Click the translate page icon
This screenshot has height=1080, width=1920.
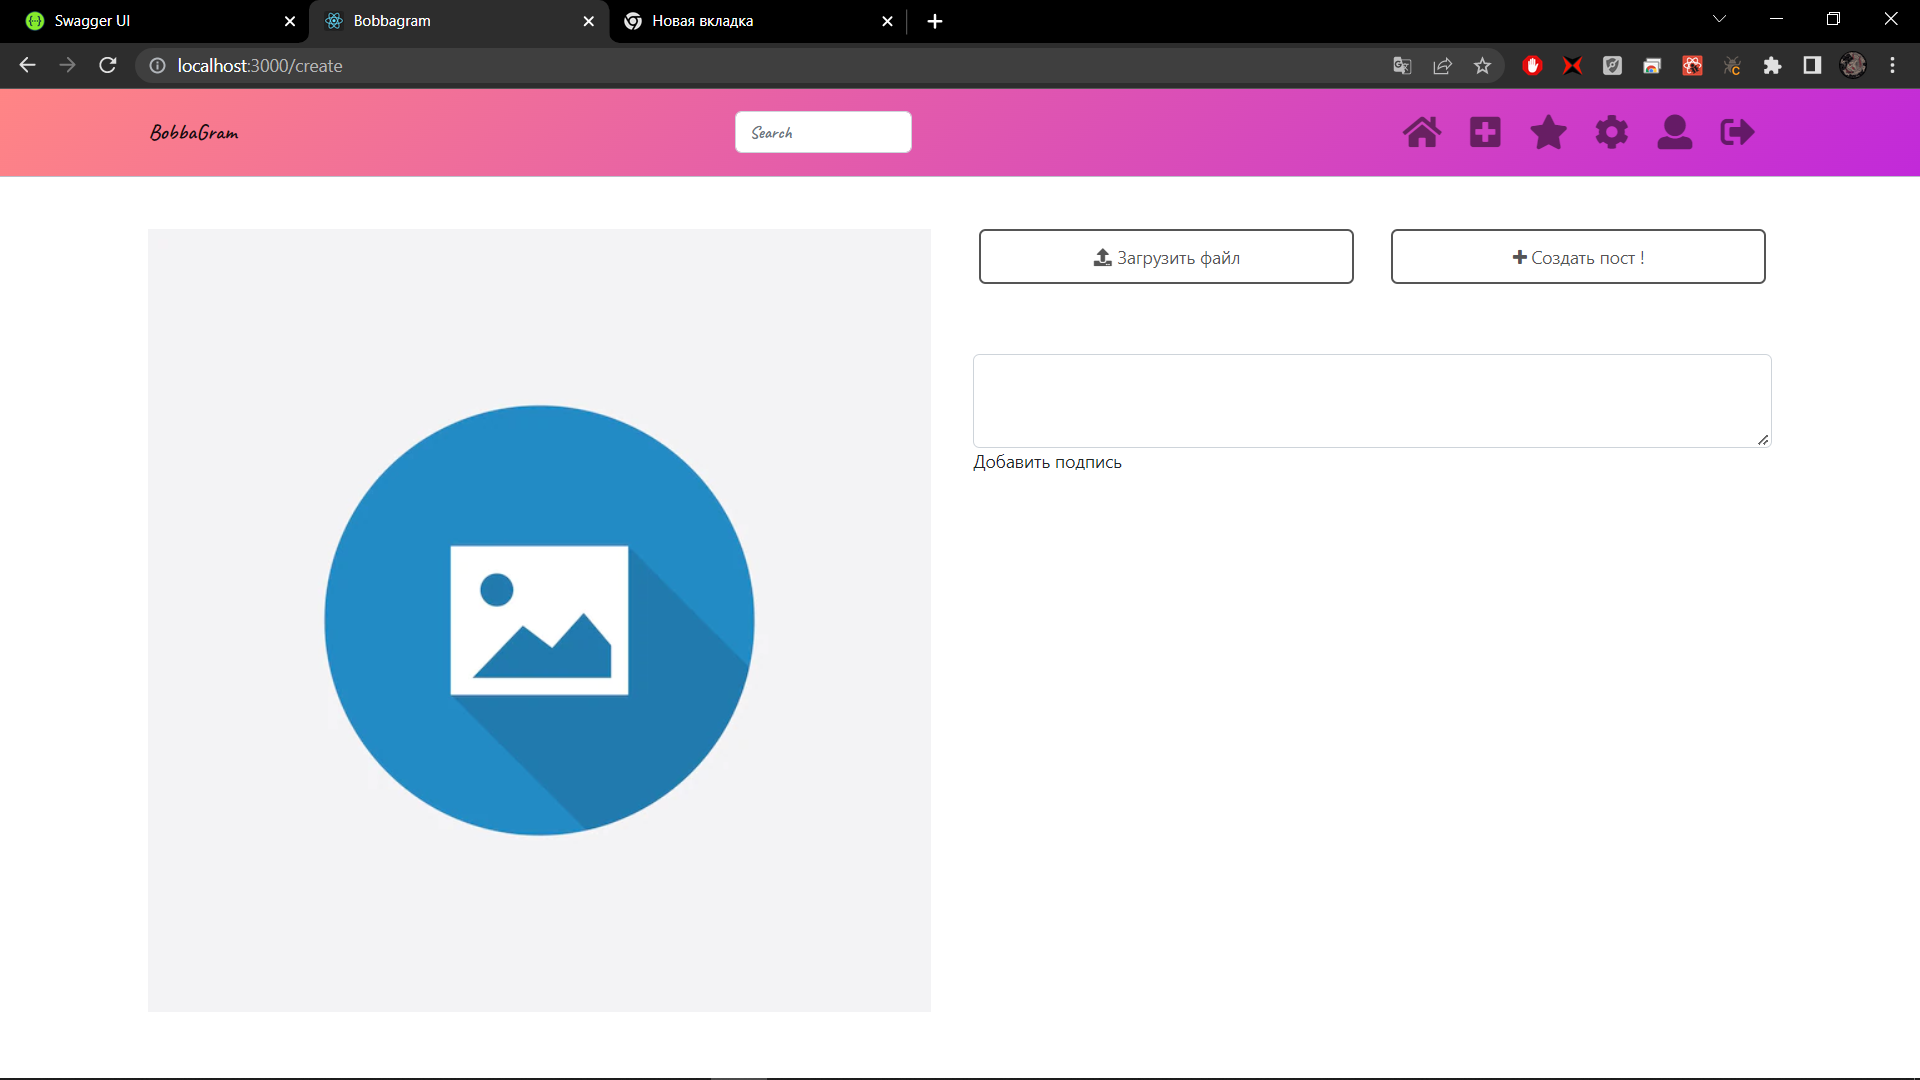click(x=1402, y=66)
